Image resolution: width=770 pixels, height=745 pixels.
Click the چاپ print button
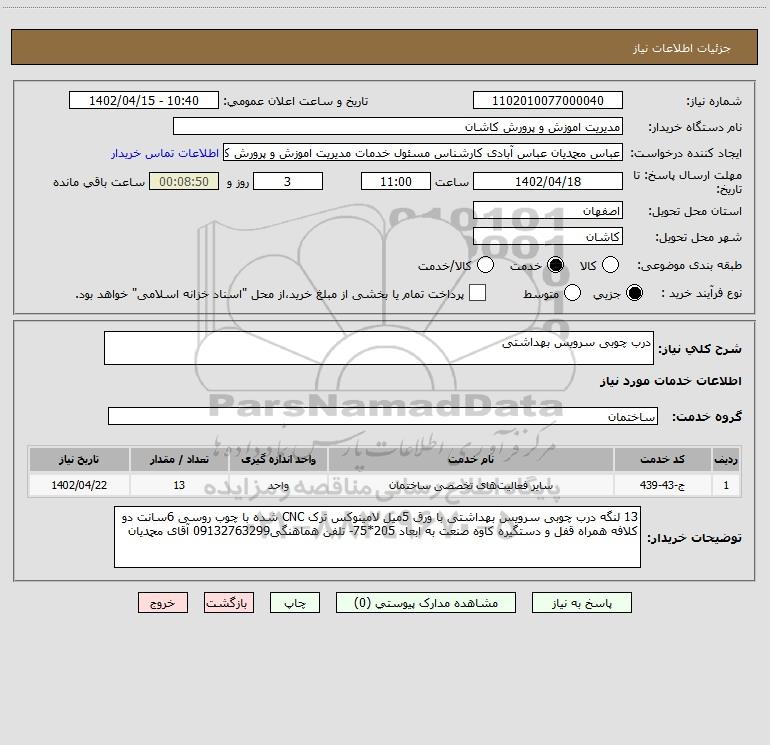(x=295, y=603)
